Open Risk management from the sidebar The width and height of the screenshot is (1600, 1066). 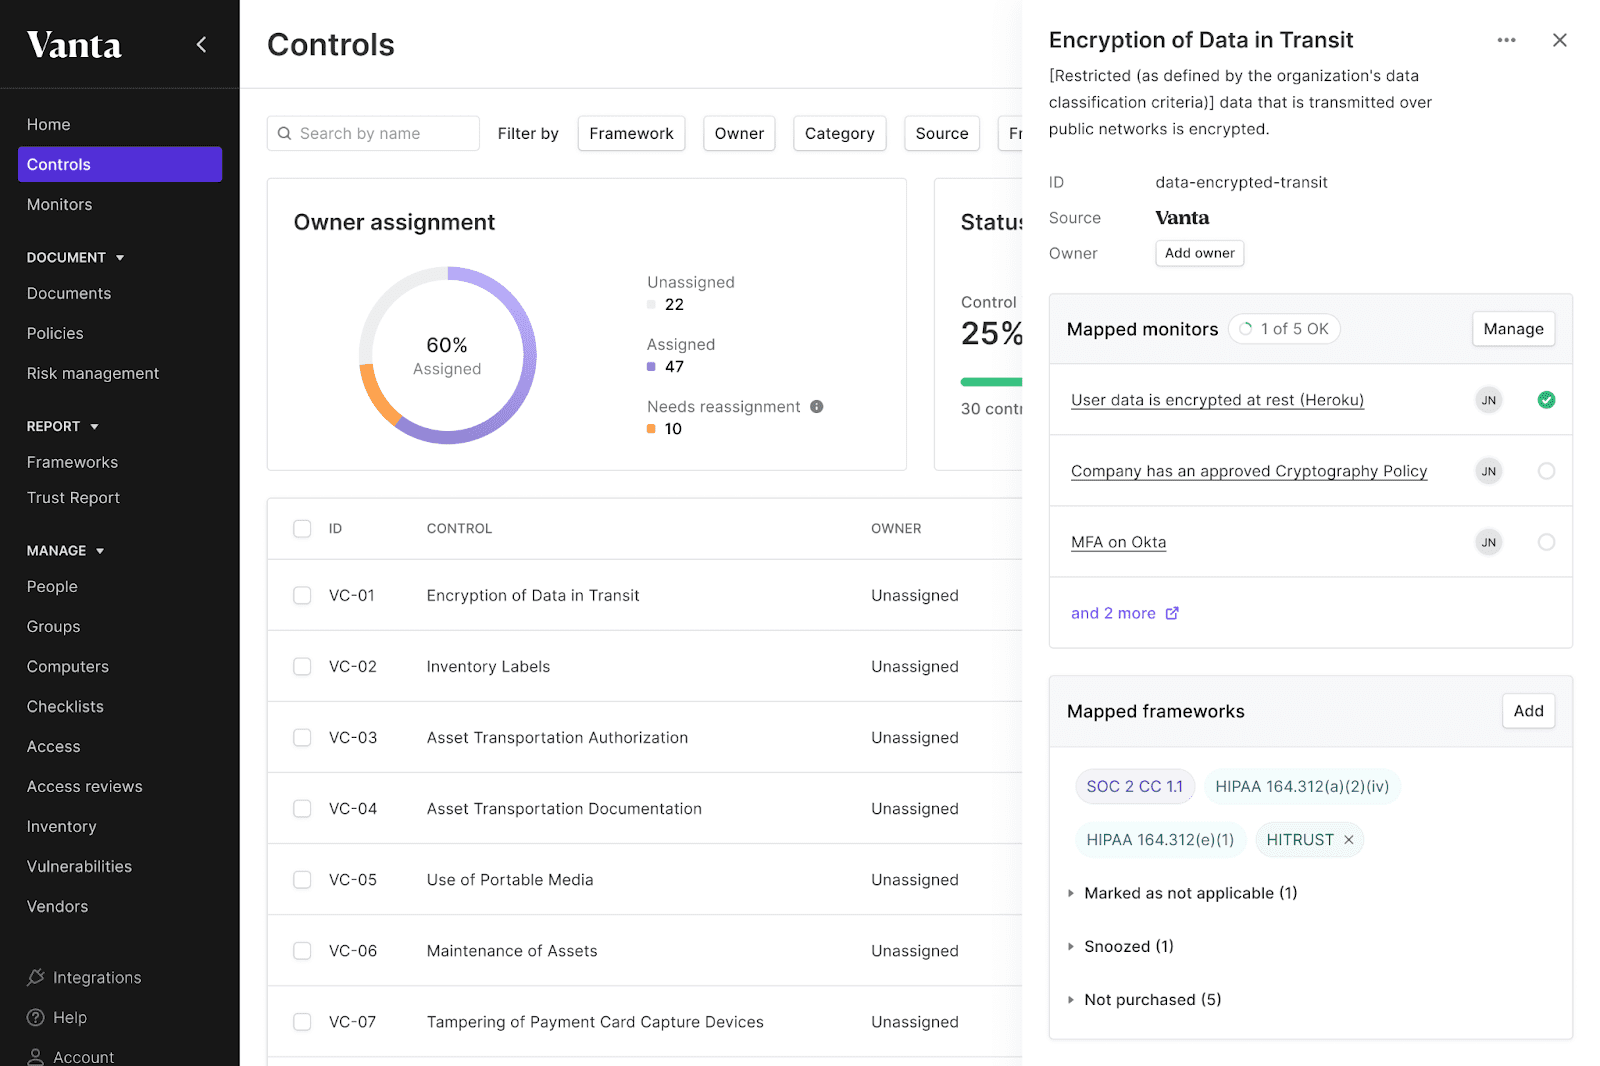92,373
